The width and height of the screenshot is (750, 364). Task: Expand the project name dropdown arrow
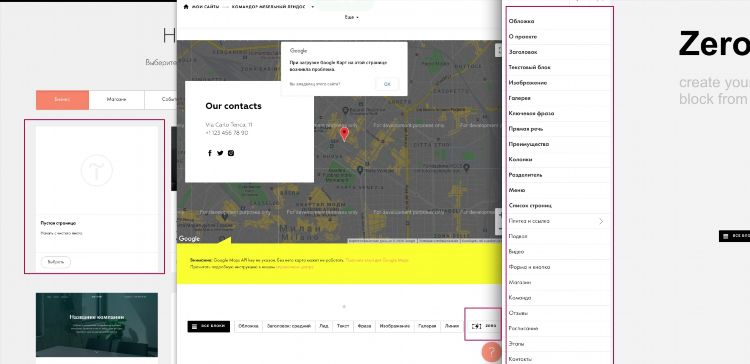pos(312,7)
